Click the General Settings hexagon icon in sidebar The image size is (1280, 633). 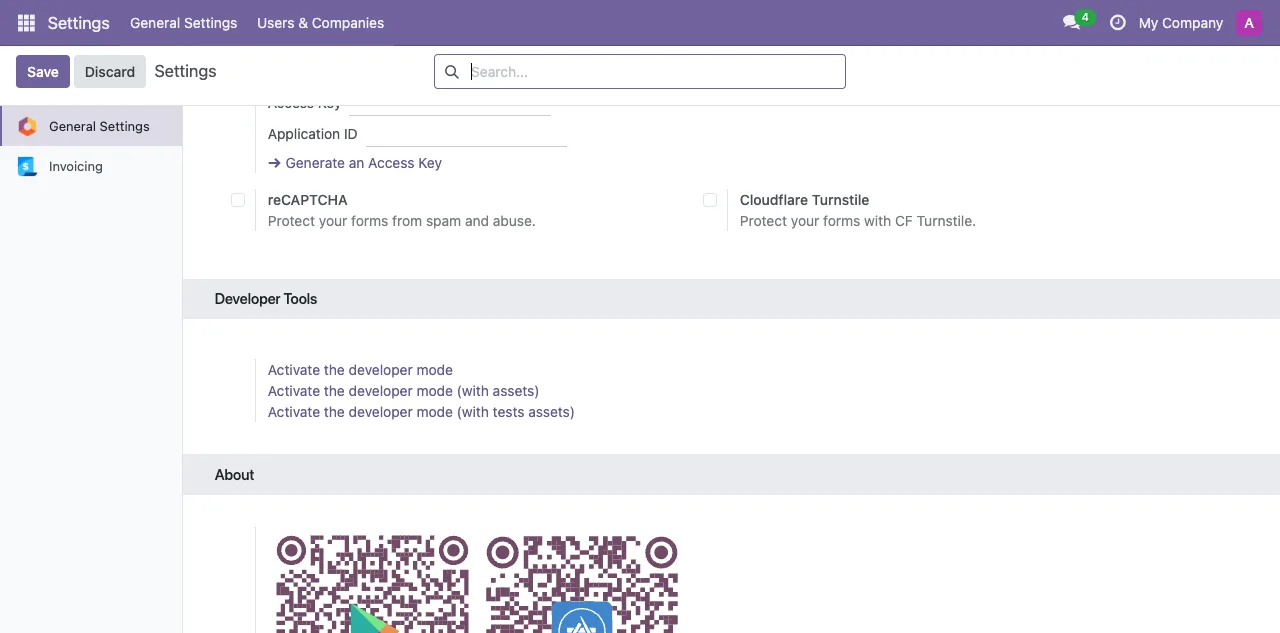point(28,126)
